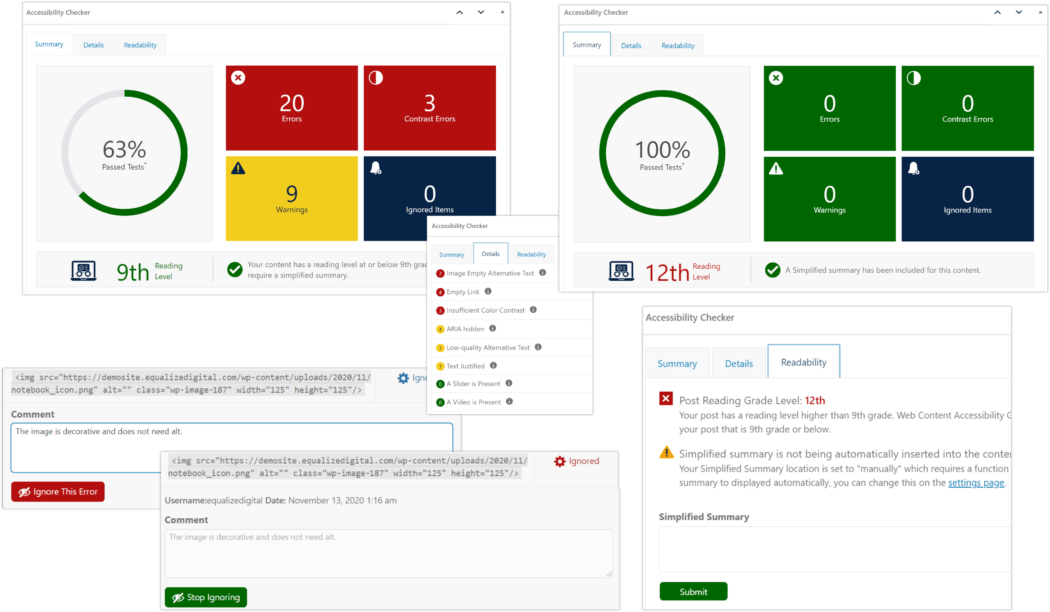Click the active Comment field with blue border
Screen dimensions: 1050x612
click(232, 447)
